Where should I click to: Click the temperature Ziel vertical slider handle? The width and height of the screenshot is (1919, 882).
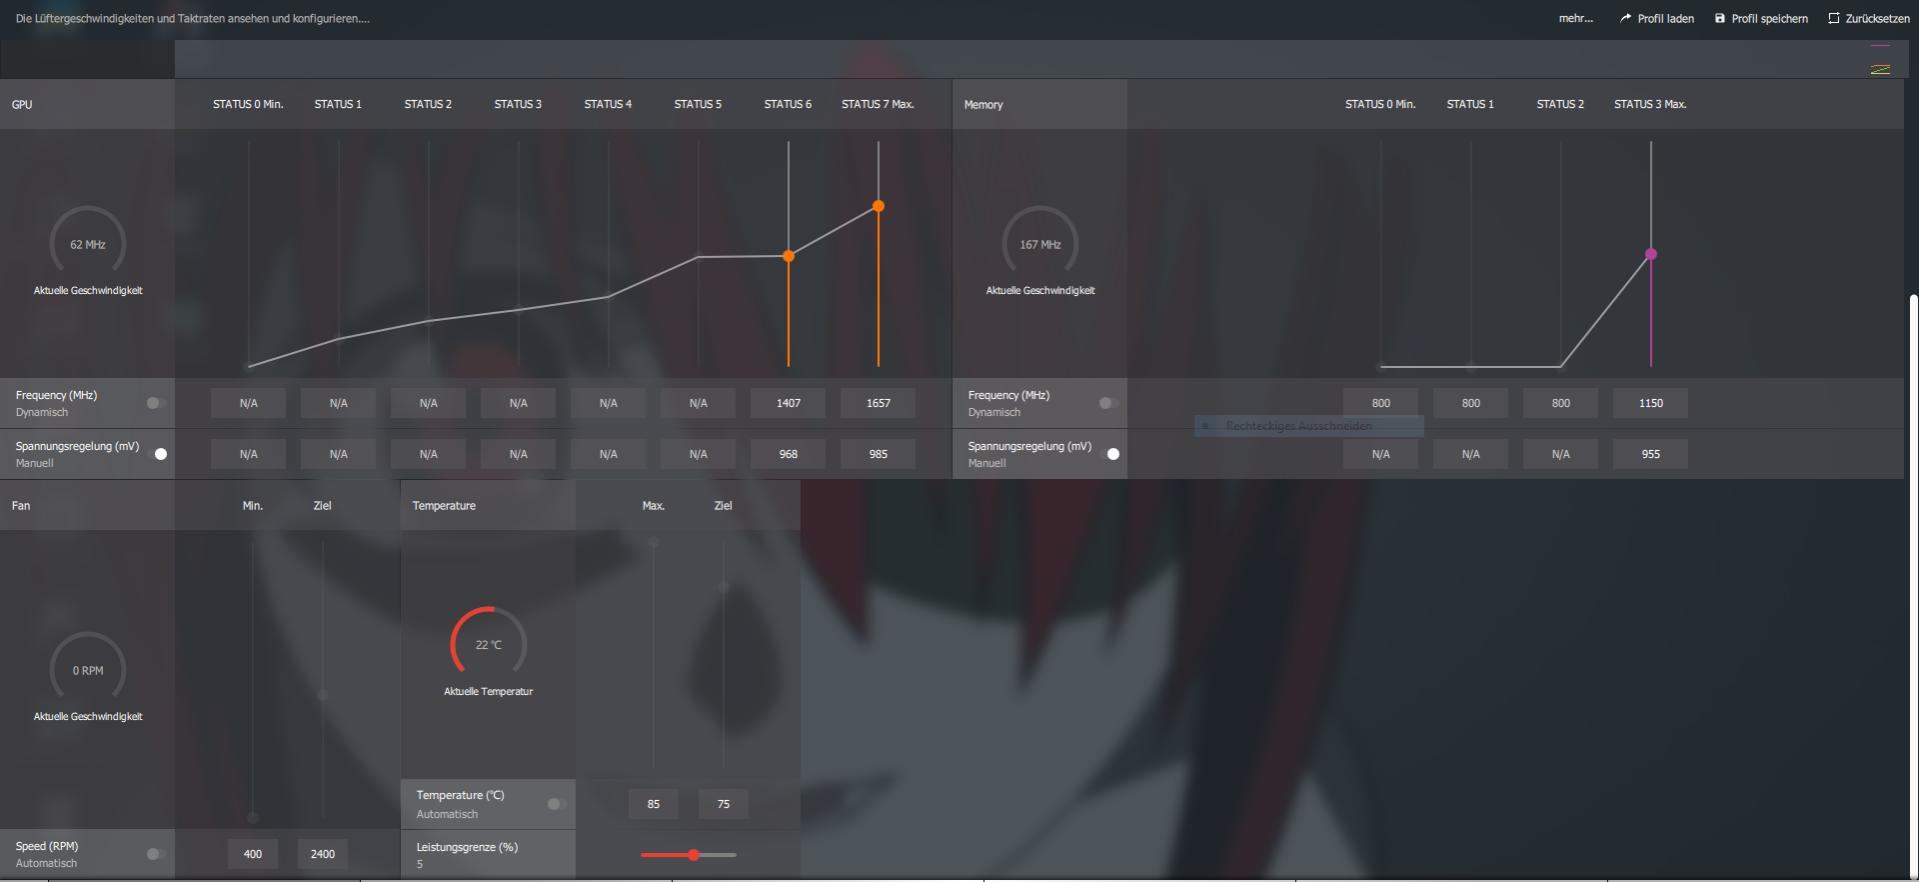(x=724, y=587)
